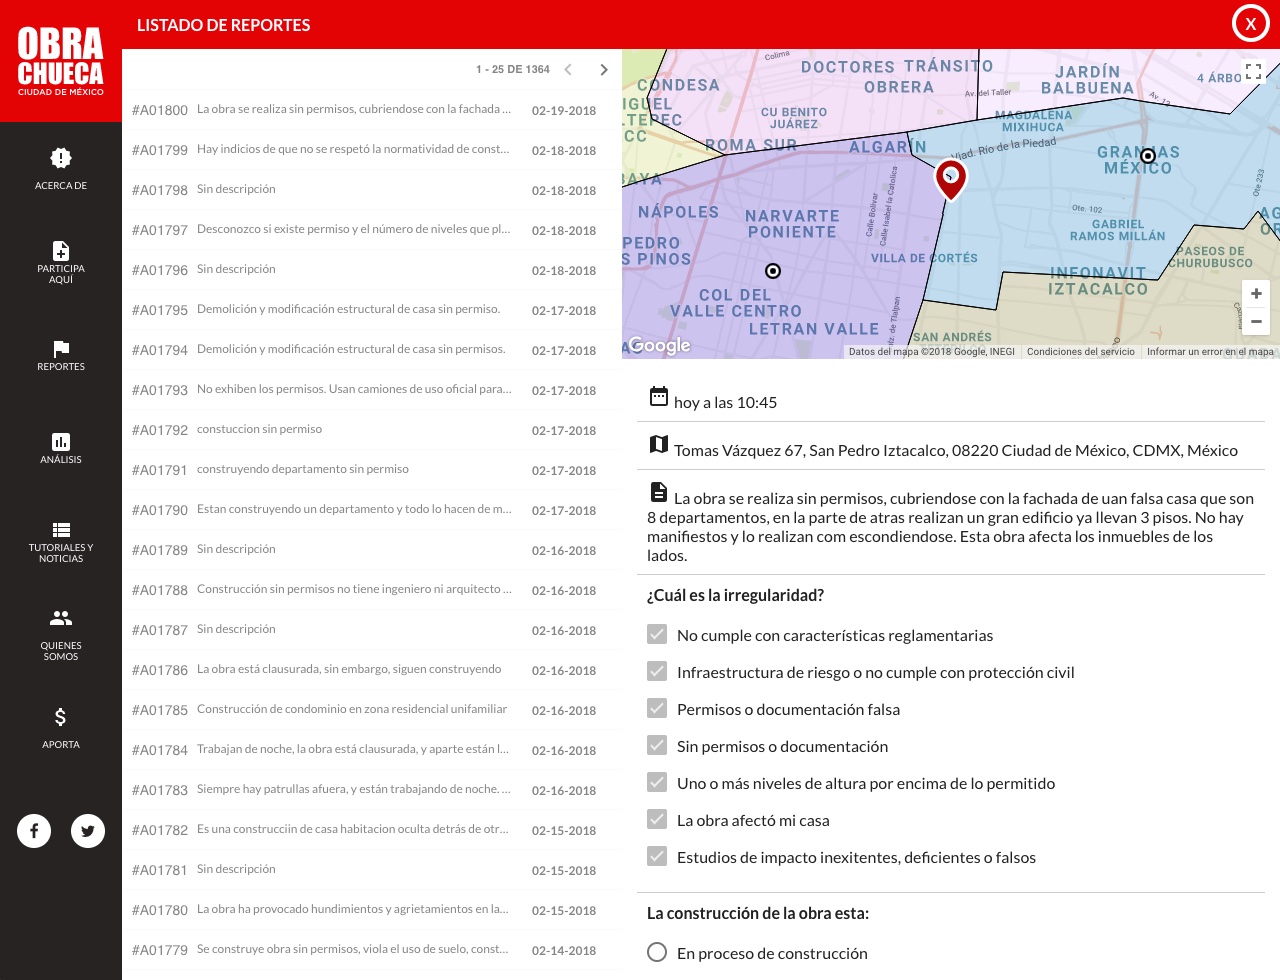Open the Acerca De info icon
Screen dimensions: 1280x980
[x=61, y=158]
